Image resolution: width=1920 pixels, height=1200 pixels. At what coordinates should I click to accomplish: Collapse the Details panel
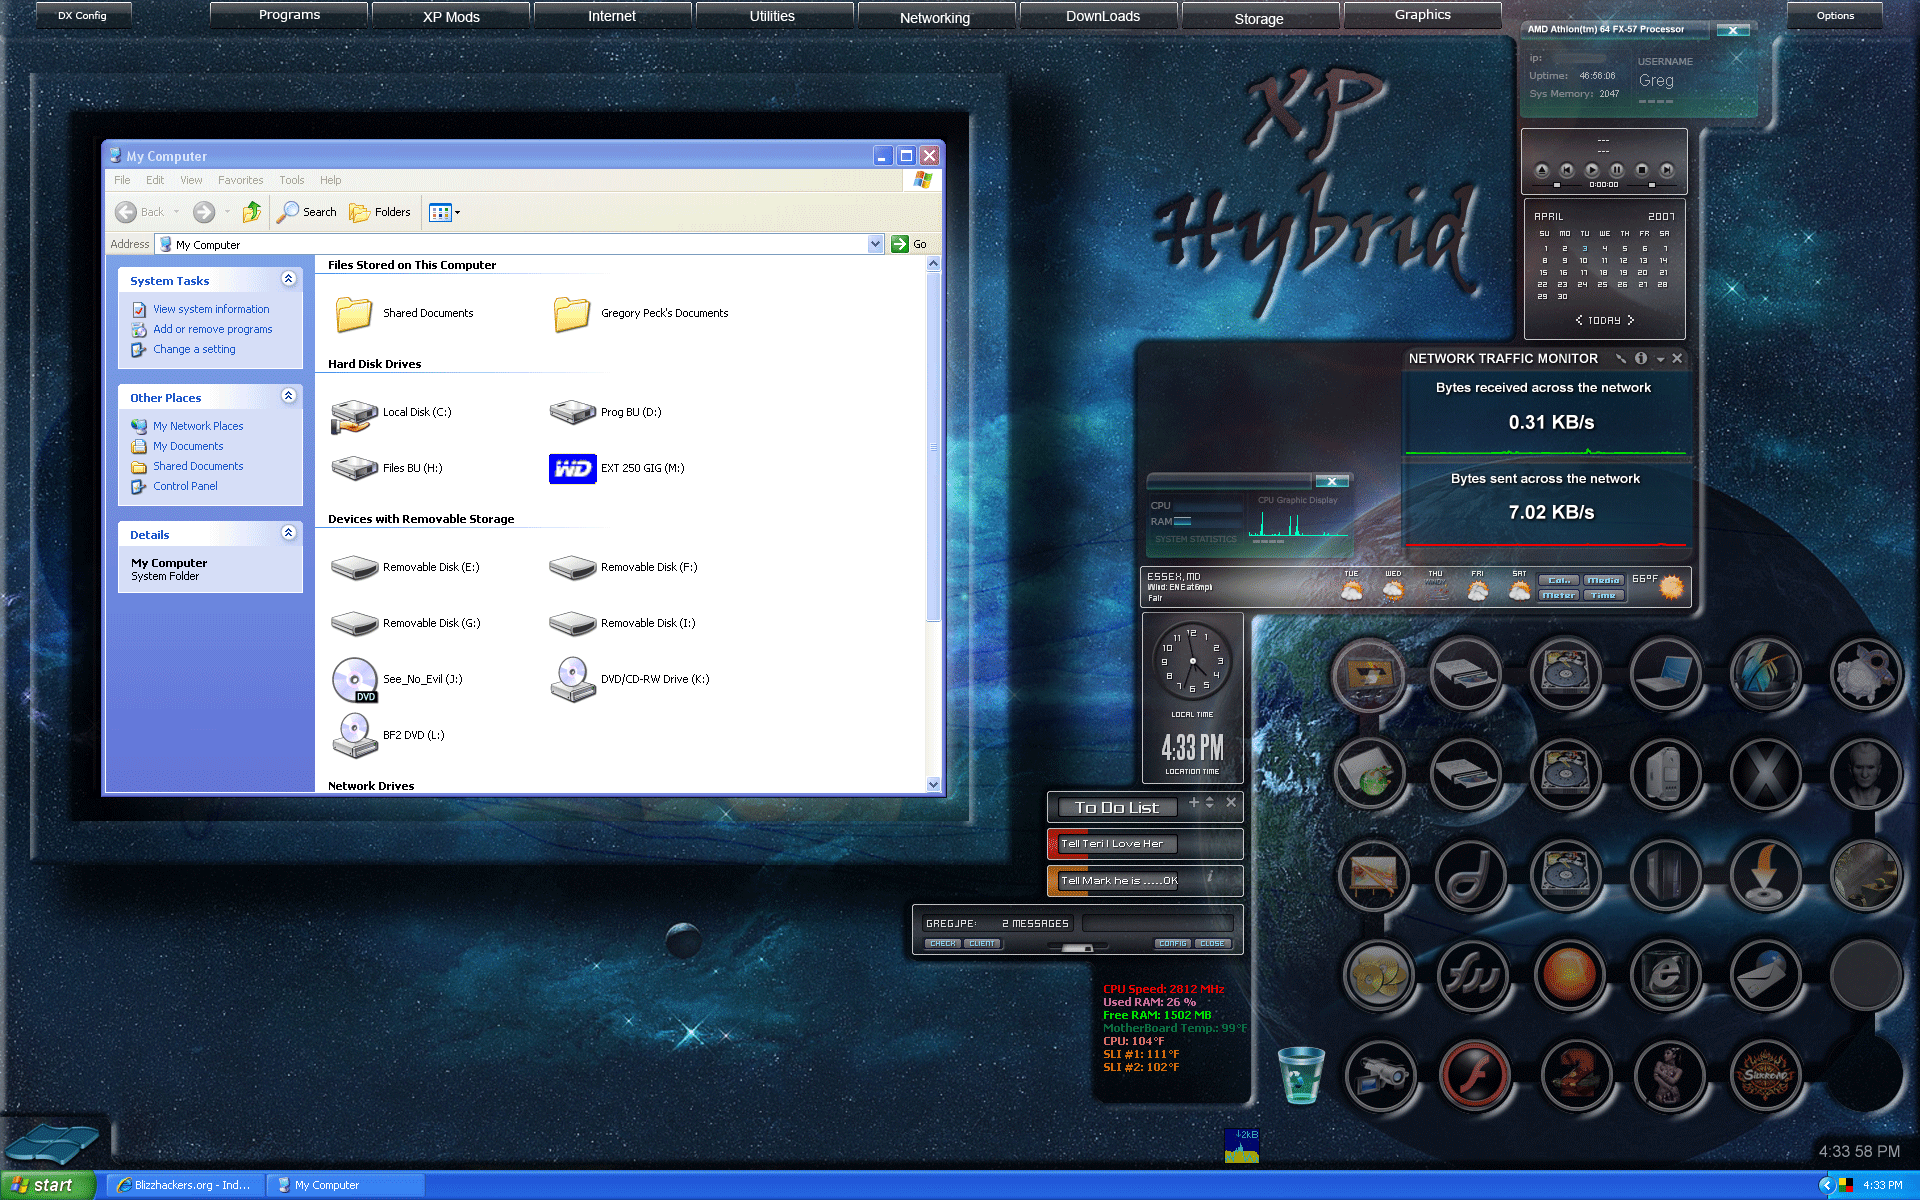pyautogui.click(x=288, y=533)
